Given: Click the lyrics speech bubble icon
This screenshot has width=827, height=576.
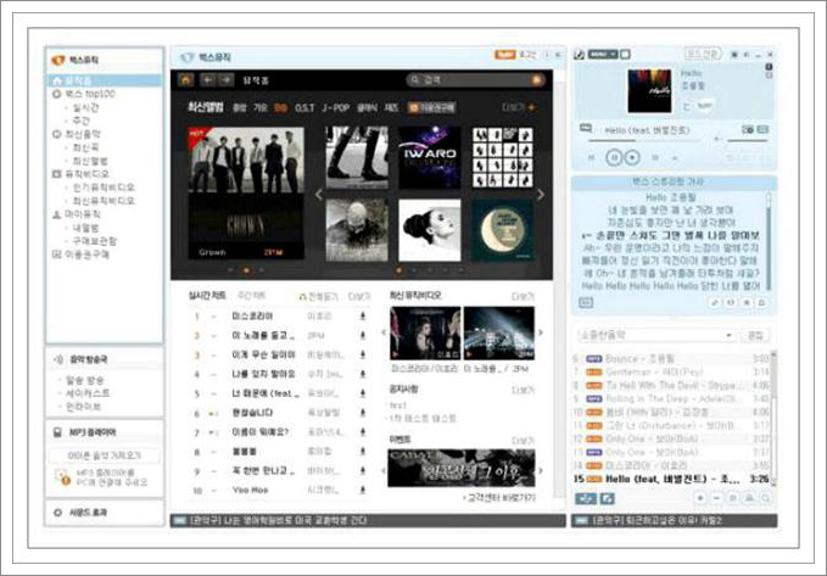Looking at the screenshot, I should (x=585, y=128).
